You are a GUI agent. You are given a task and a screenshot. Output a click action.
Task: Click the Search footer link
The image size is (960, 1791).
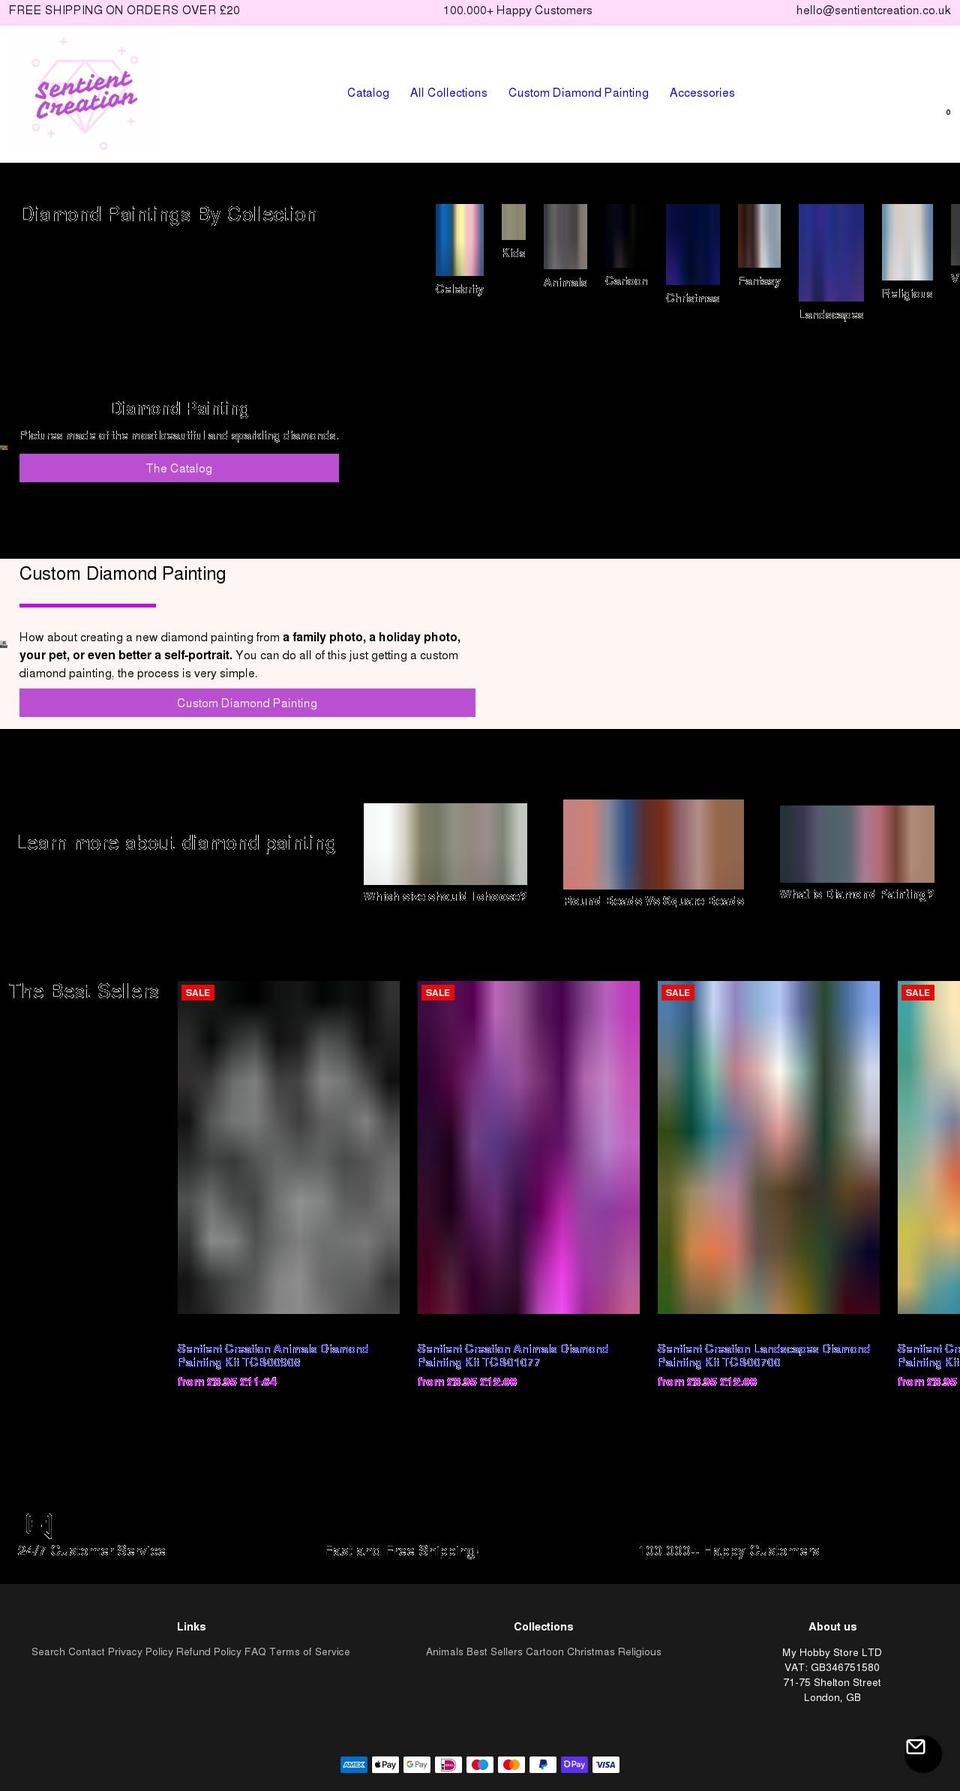(x=48, y=1652)
